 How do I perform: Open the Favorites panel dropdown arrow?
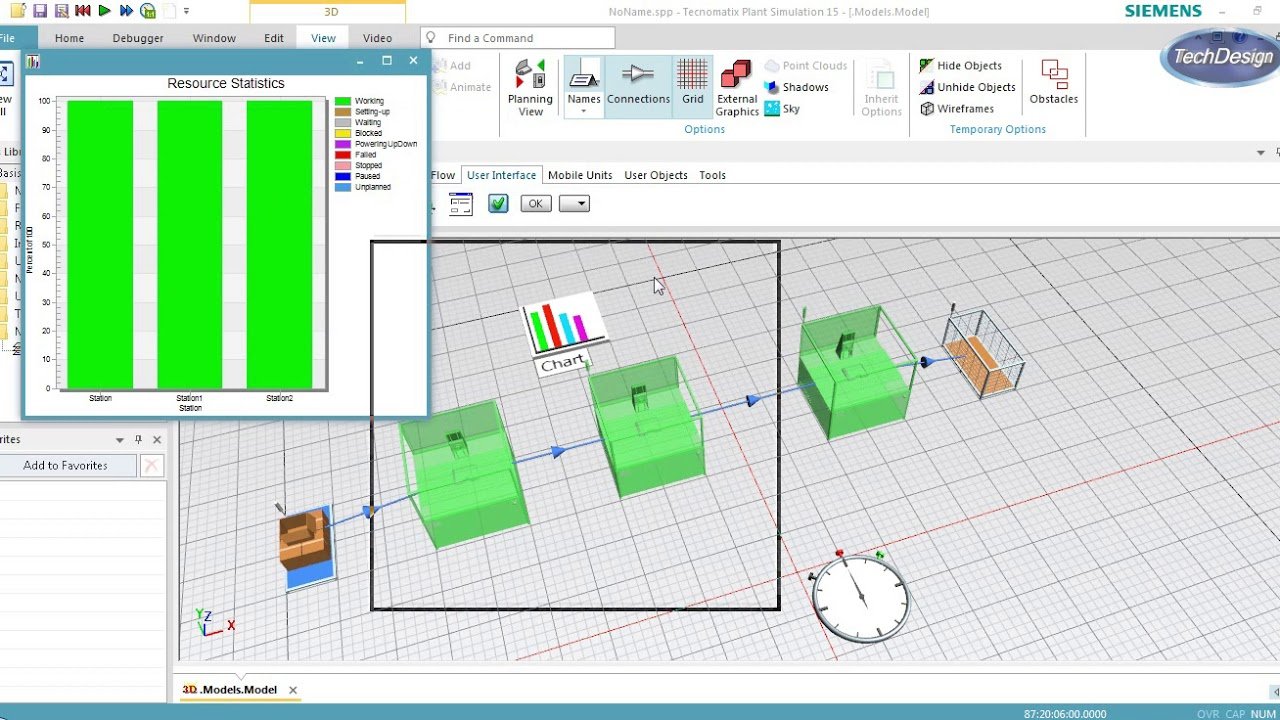(120, 440)
